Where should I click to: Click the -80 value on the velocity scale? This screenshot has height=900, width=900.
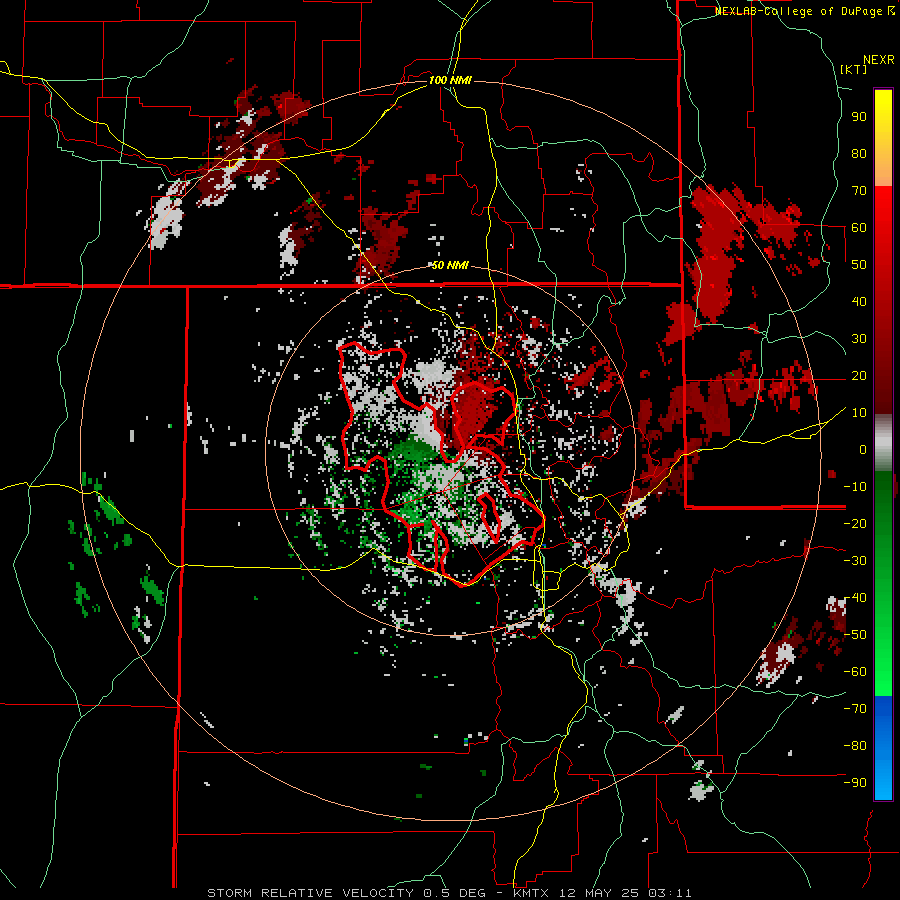coord(855,746)
